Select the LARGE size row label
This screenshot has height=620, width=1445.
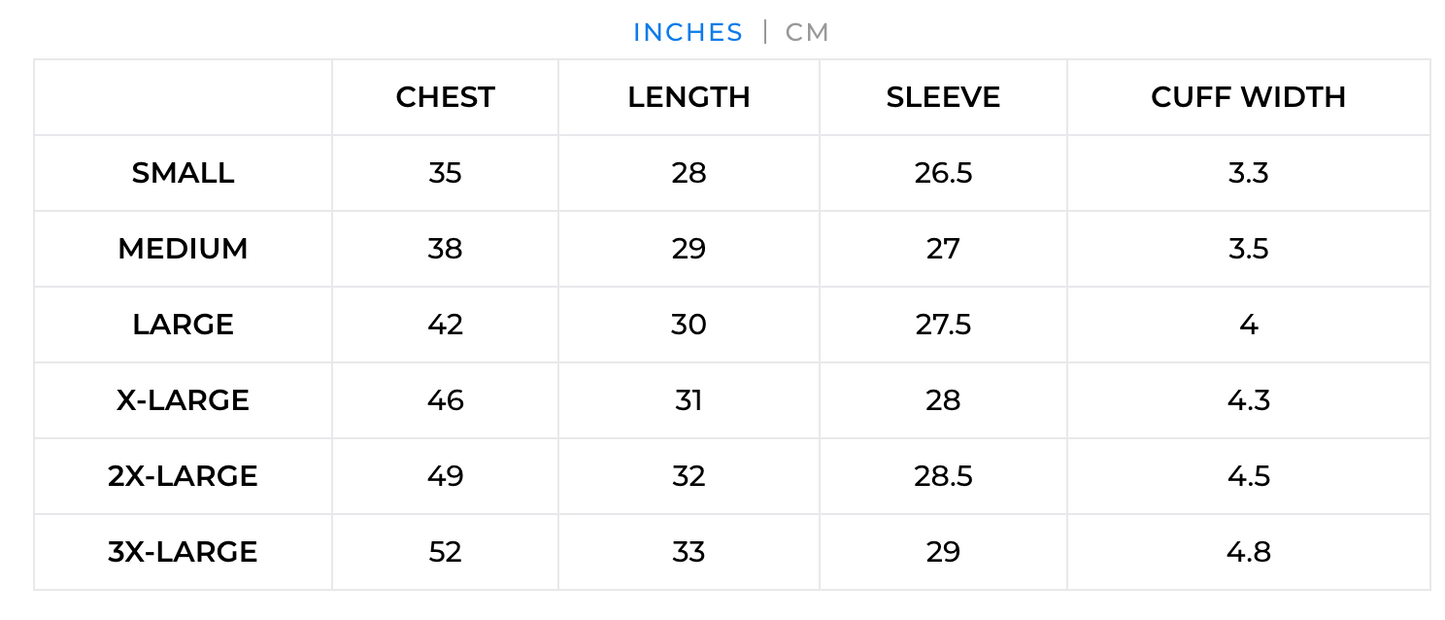click(x=183, y=325)
